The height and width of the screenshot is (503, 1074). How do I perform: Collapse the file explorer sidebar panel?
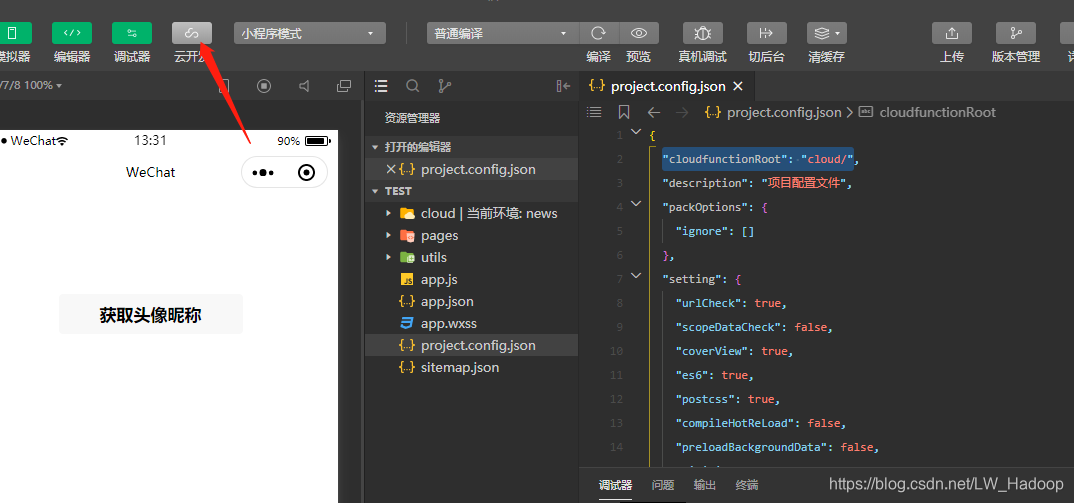[563, 86]
